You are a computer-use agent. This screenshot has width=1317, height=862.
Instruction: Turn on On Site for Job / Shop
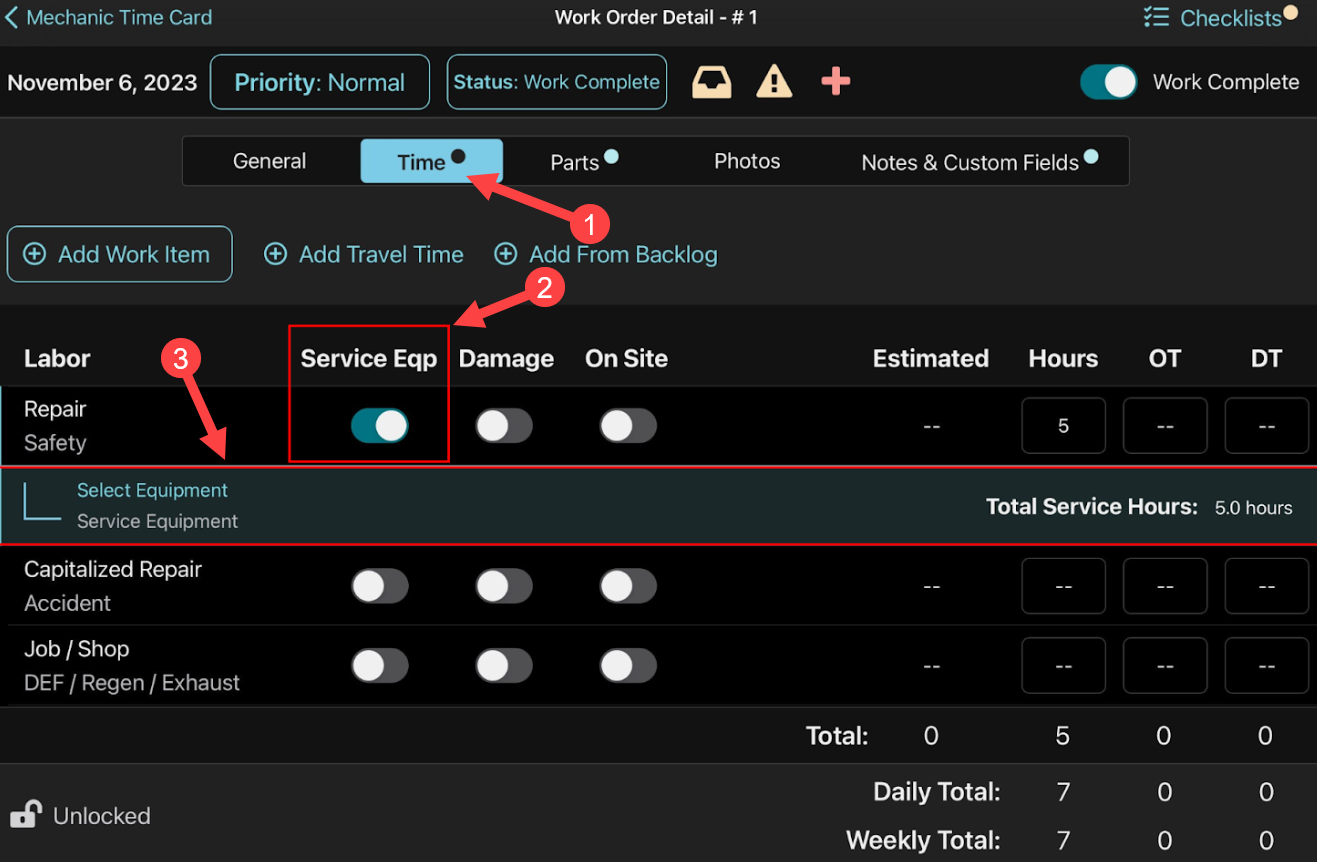point(628,666)
